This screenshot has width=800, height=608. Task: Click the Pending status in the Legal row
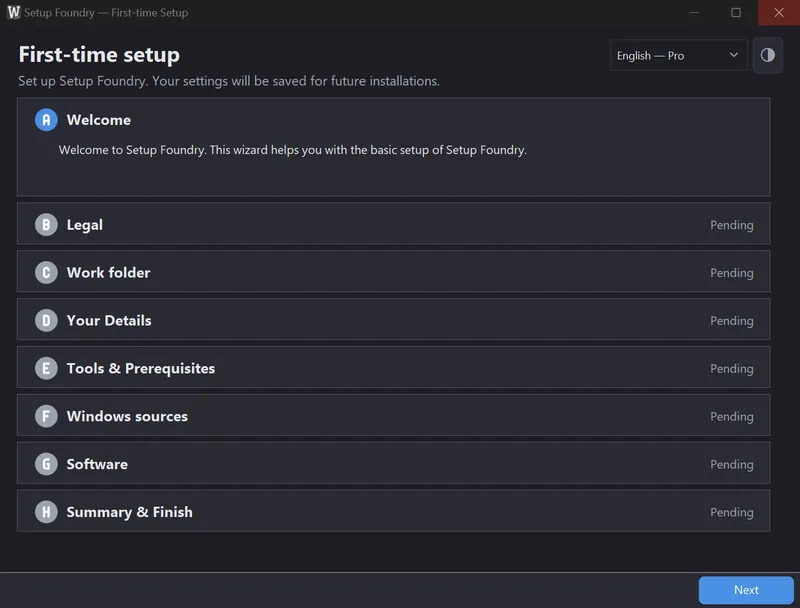pyautogui.click(x=731, y=225)
